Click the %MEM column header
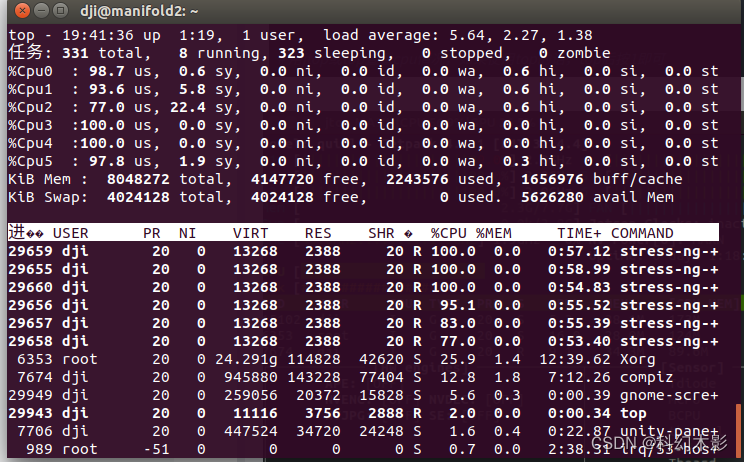The width and height of the screenshot is (744, 462). click(x=494, y=233)
